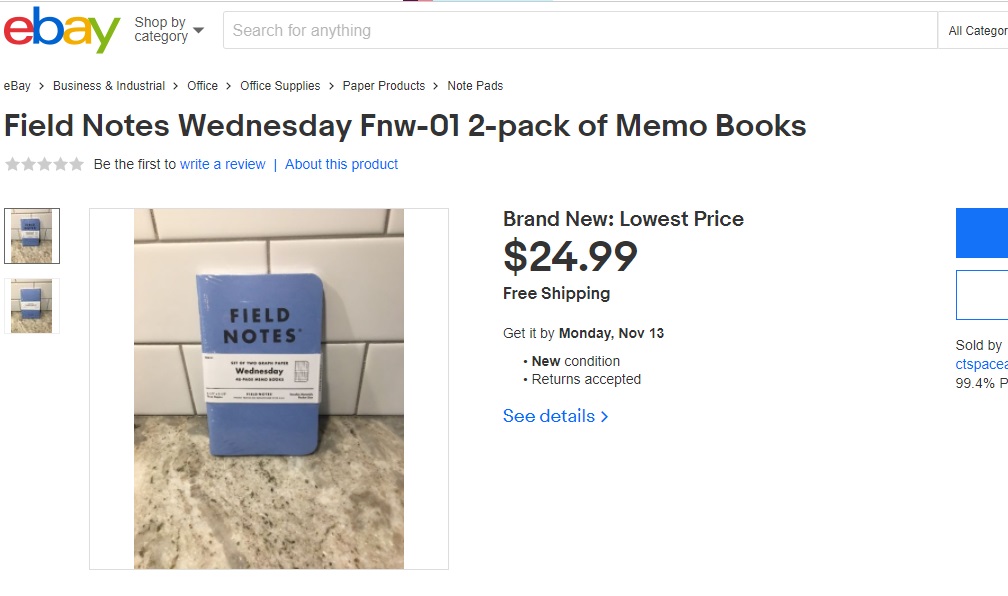Open Business & Industrial breadcrumb
The width and height of the screenshot is (1008, 596).
[x=109, y=86]
